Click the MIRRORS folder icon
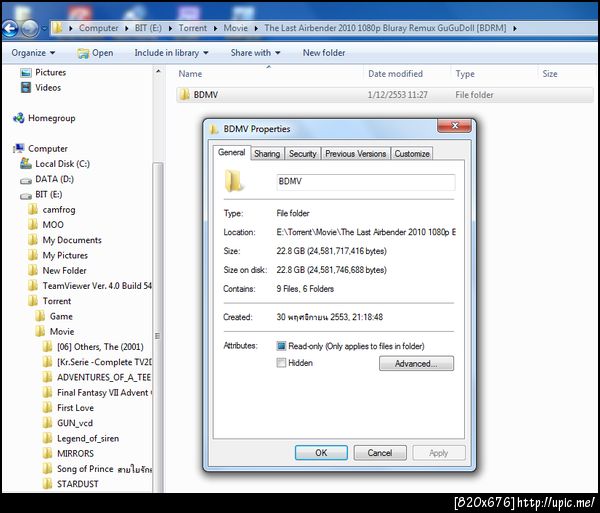Image resolution: width=600 pixels, height=513 pixels. [47, 454]
